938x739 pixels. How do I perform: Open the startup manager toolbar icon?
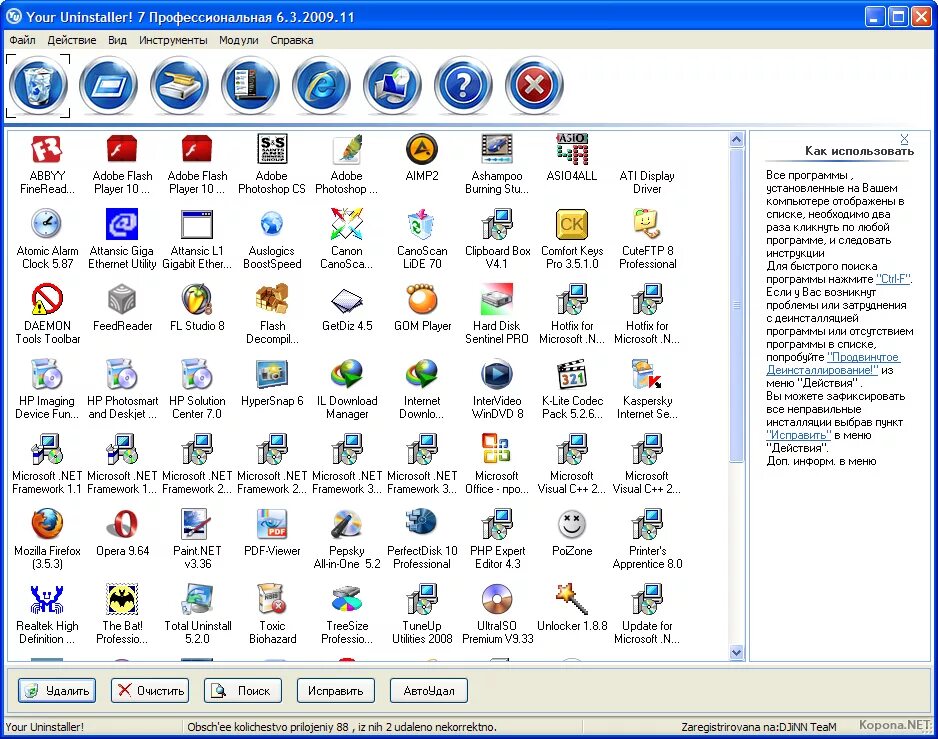point(251,86)
